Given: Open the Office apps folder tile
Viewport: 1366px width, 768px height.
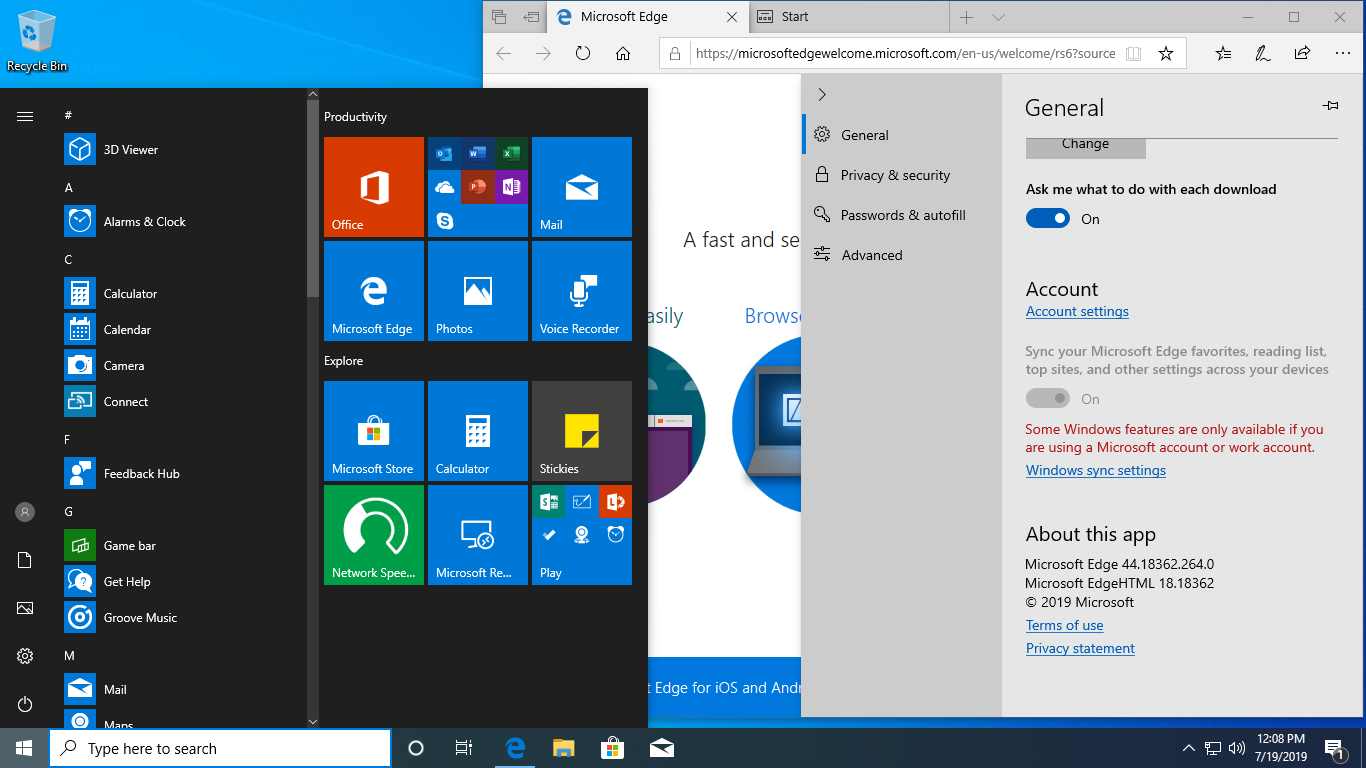Looking at the screenshot, I should pyautogui.click(x=478, y=187).
